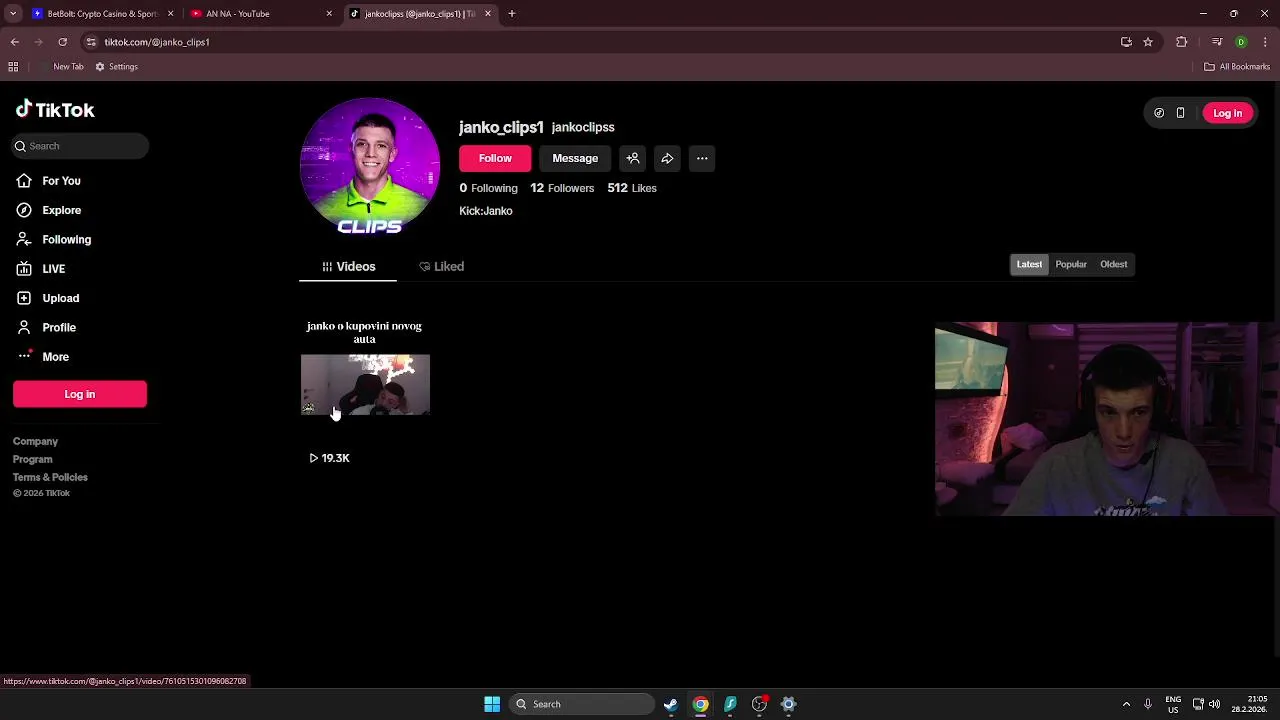Screen dimensions: 1280x720
Task: Click the add-friend icon next to Message
Action: click(633, 158)
